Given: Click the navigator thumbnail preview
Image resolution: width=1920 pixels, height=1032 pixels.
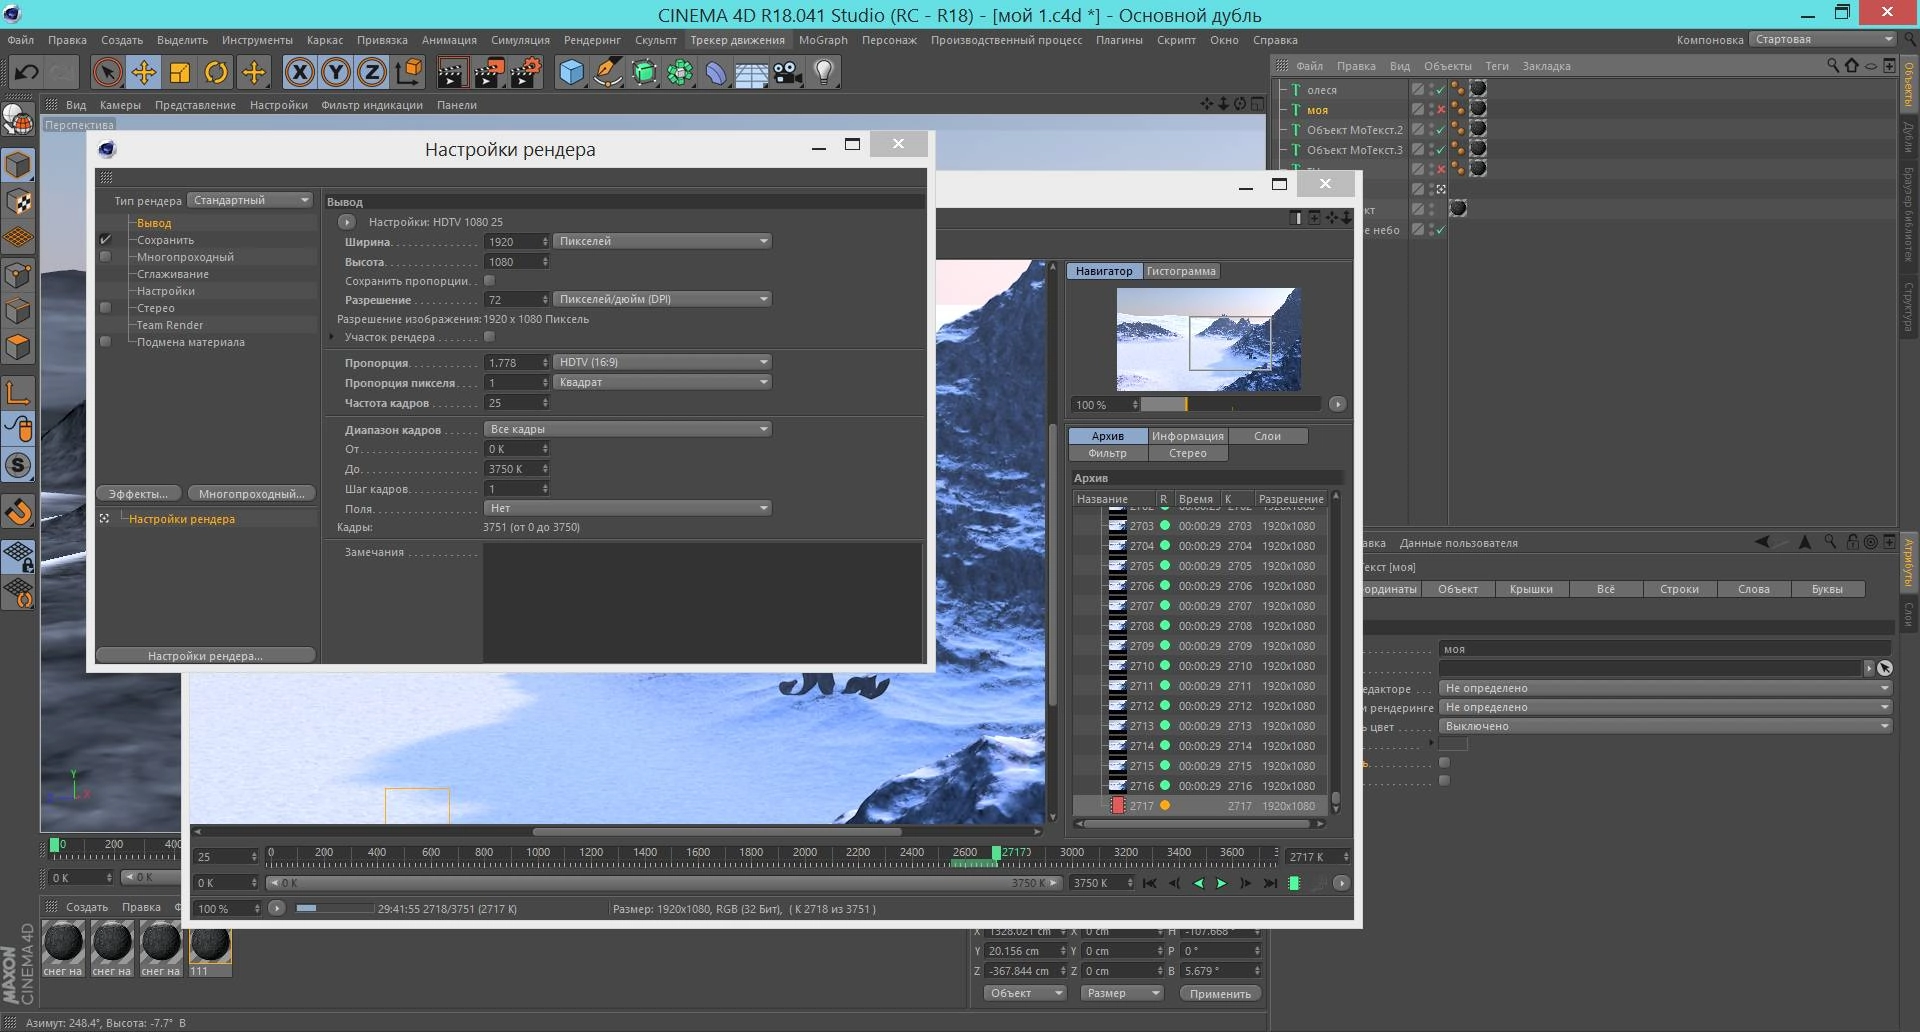Looking at the screenshot, I should pos(1208,340).
